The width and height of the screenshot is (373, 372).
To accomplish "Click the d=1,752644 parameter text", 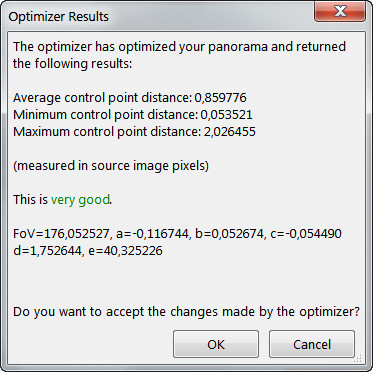I will pos(48,251).
